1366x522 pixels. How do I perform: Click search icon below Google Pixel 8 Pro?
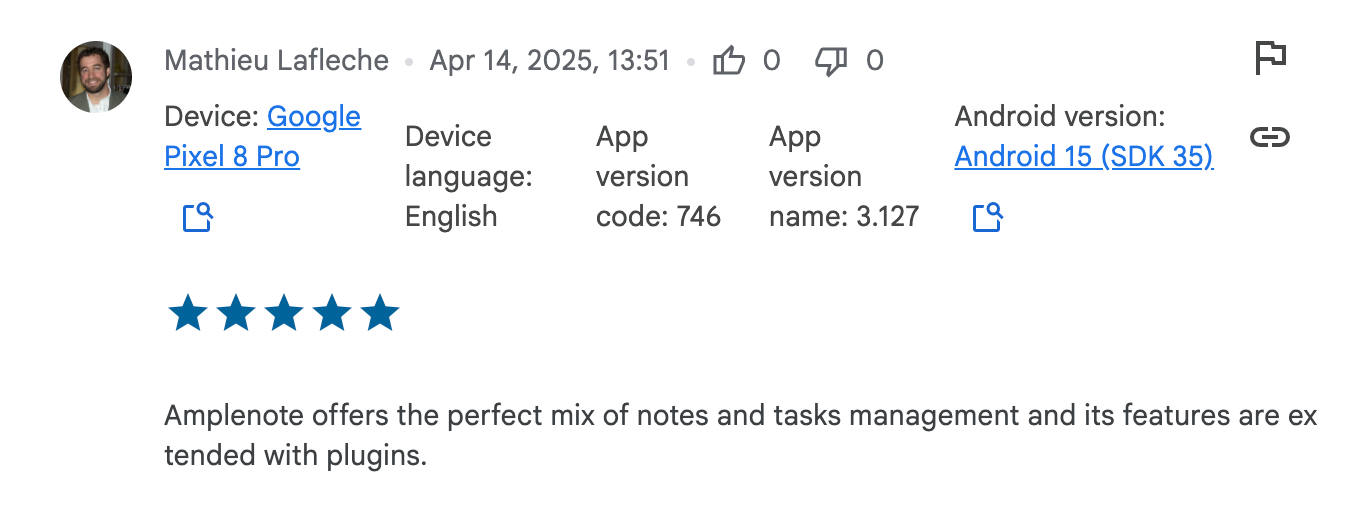[198, 217]
